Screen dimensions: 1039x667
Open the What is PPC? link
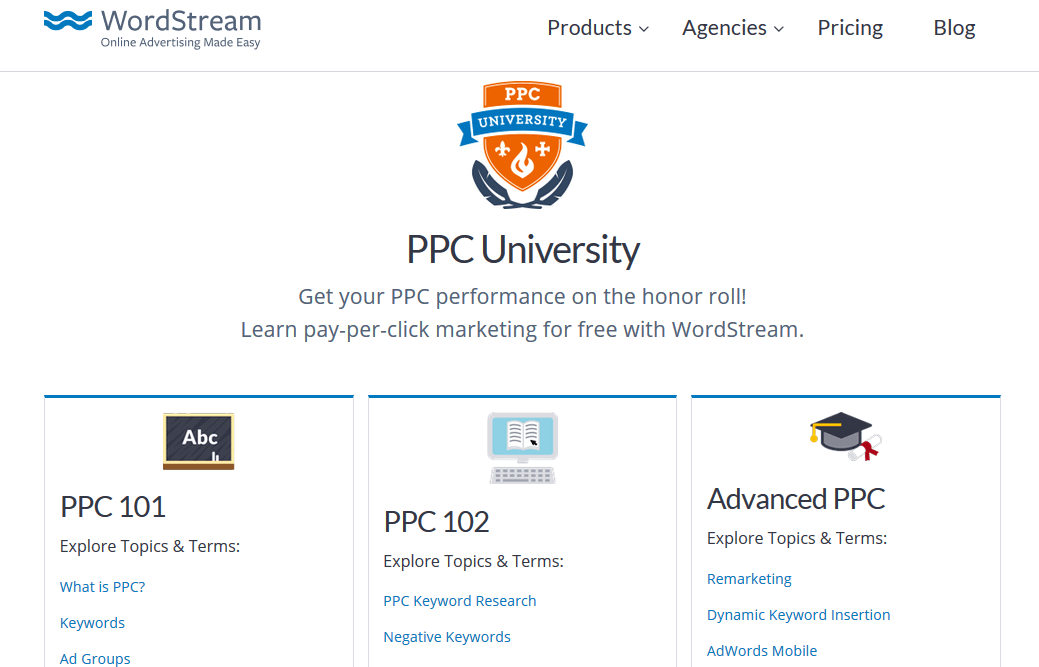coord(102,587)
